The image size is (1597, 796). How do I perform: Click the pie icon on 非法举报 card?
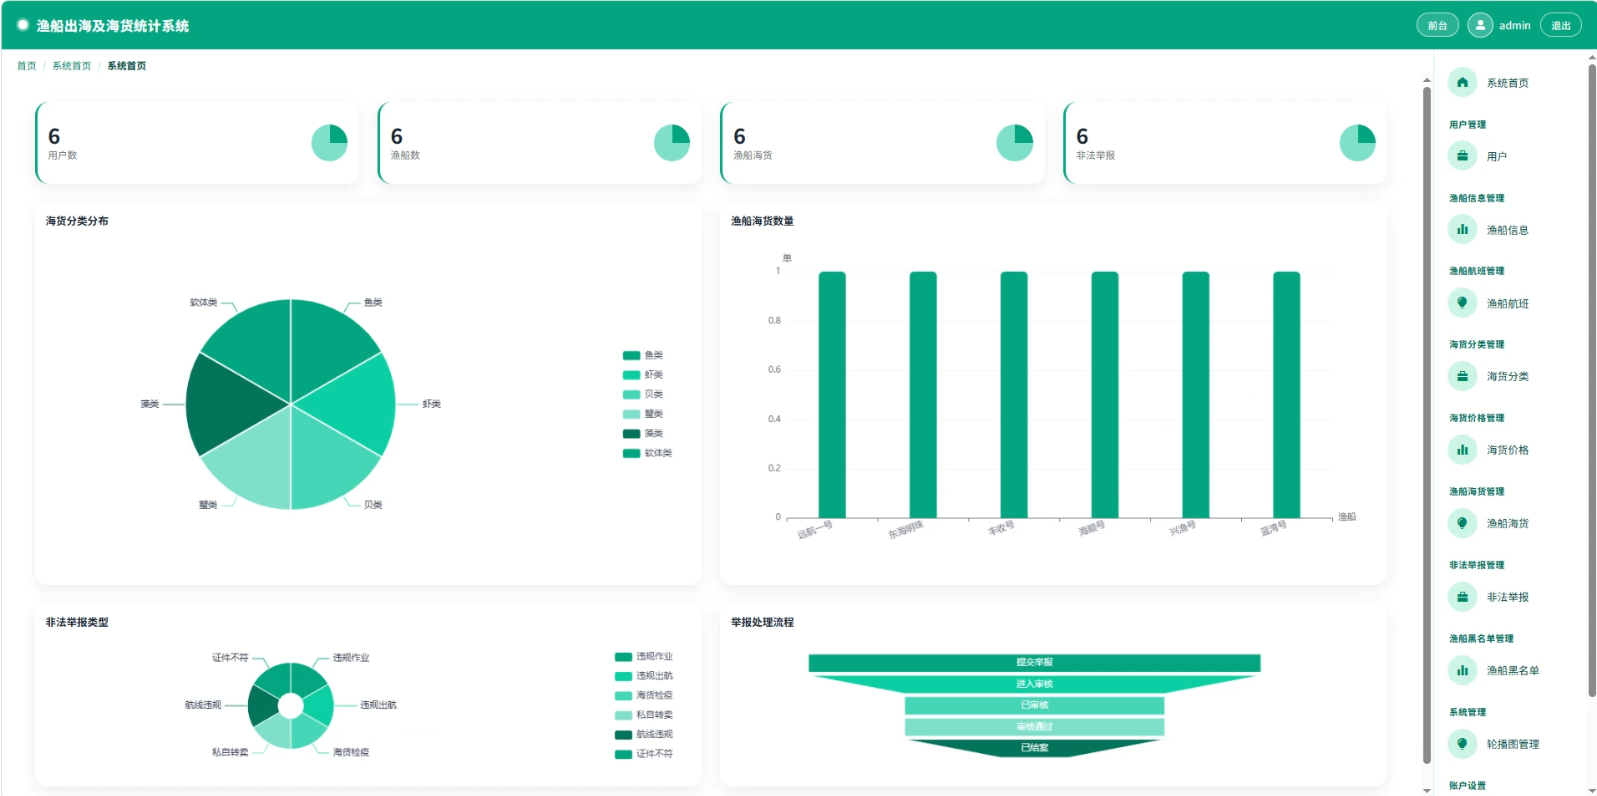click(x=1358, y=143)
